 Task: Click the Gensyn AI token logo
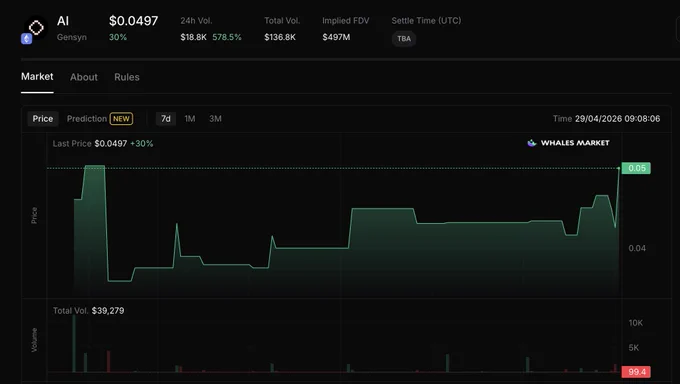(36, 28)
